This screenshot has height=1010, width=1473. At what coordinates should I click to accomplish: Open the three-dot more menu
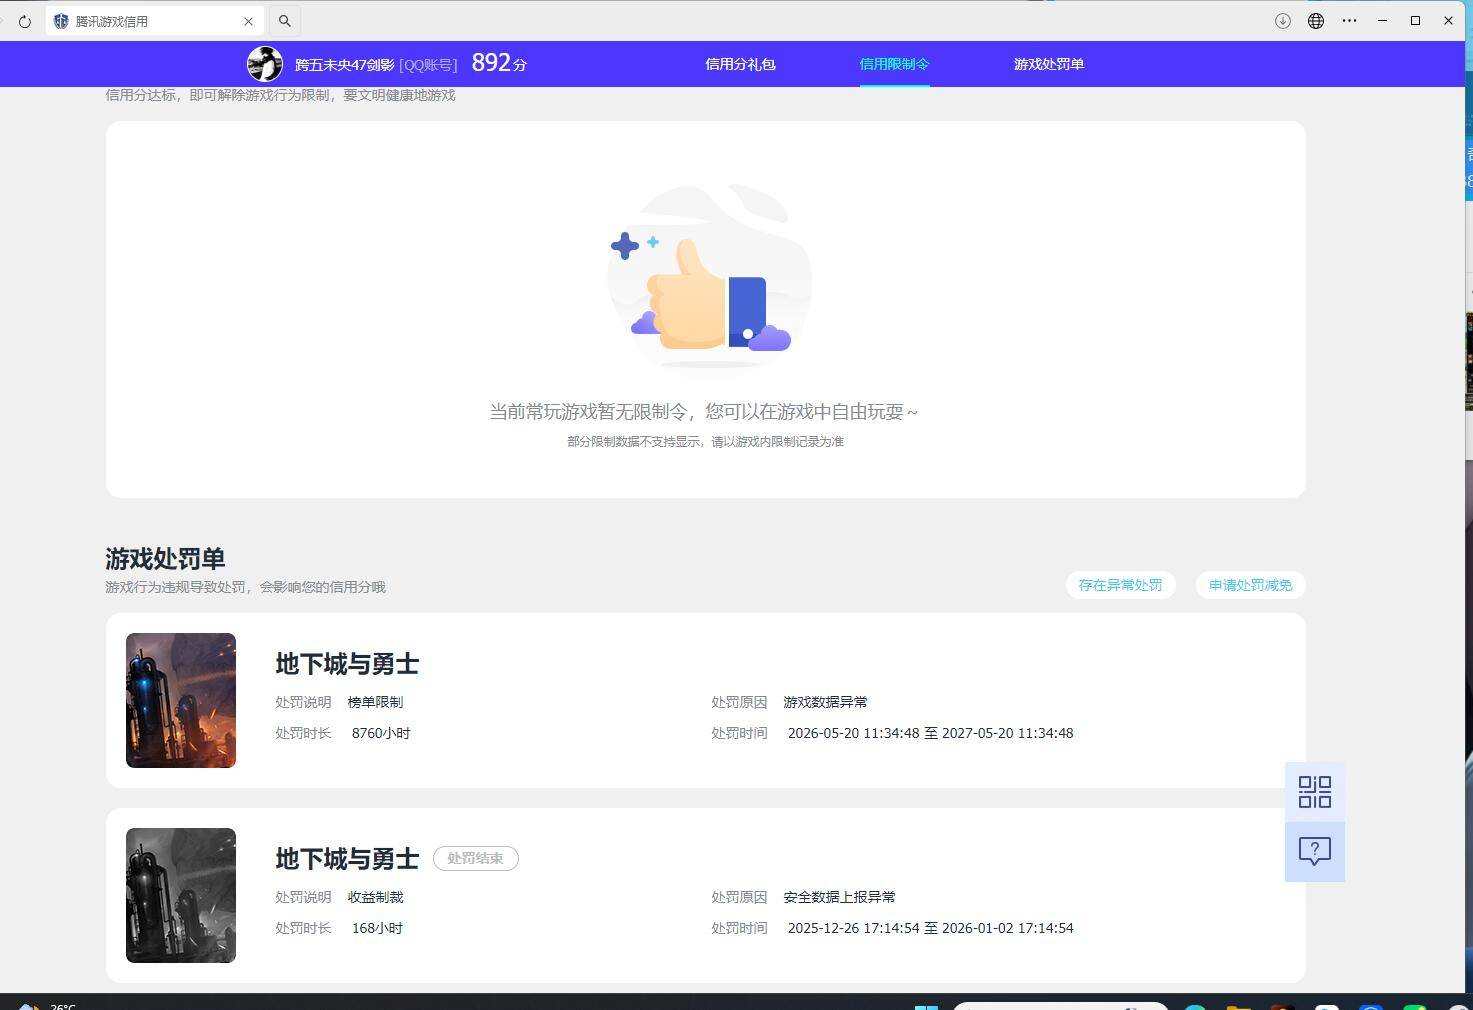click(x=1349, y=21)
